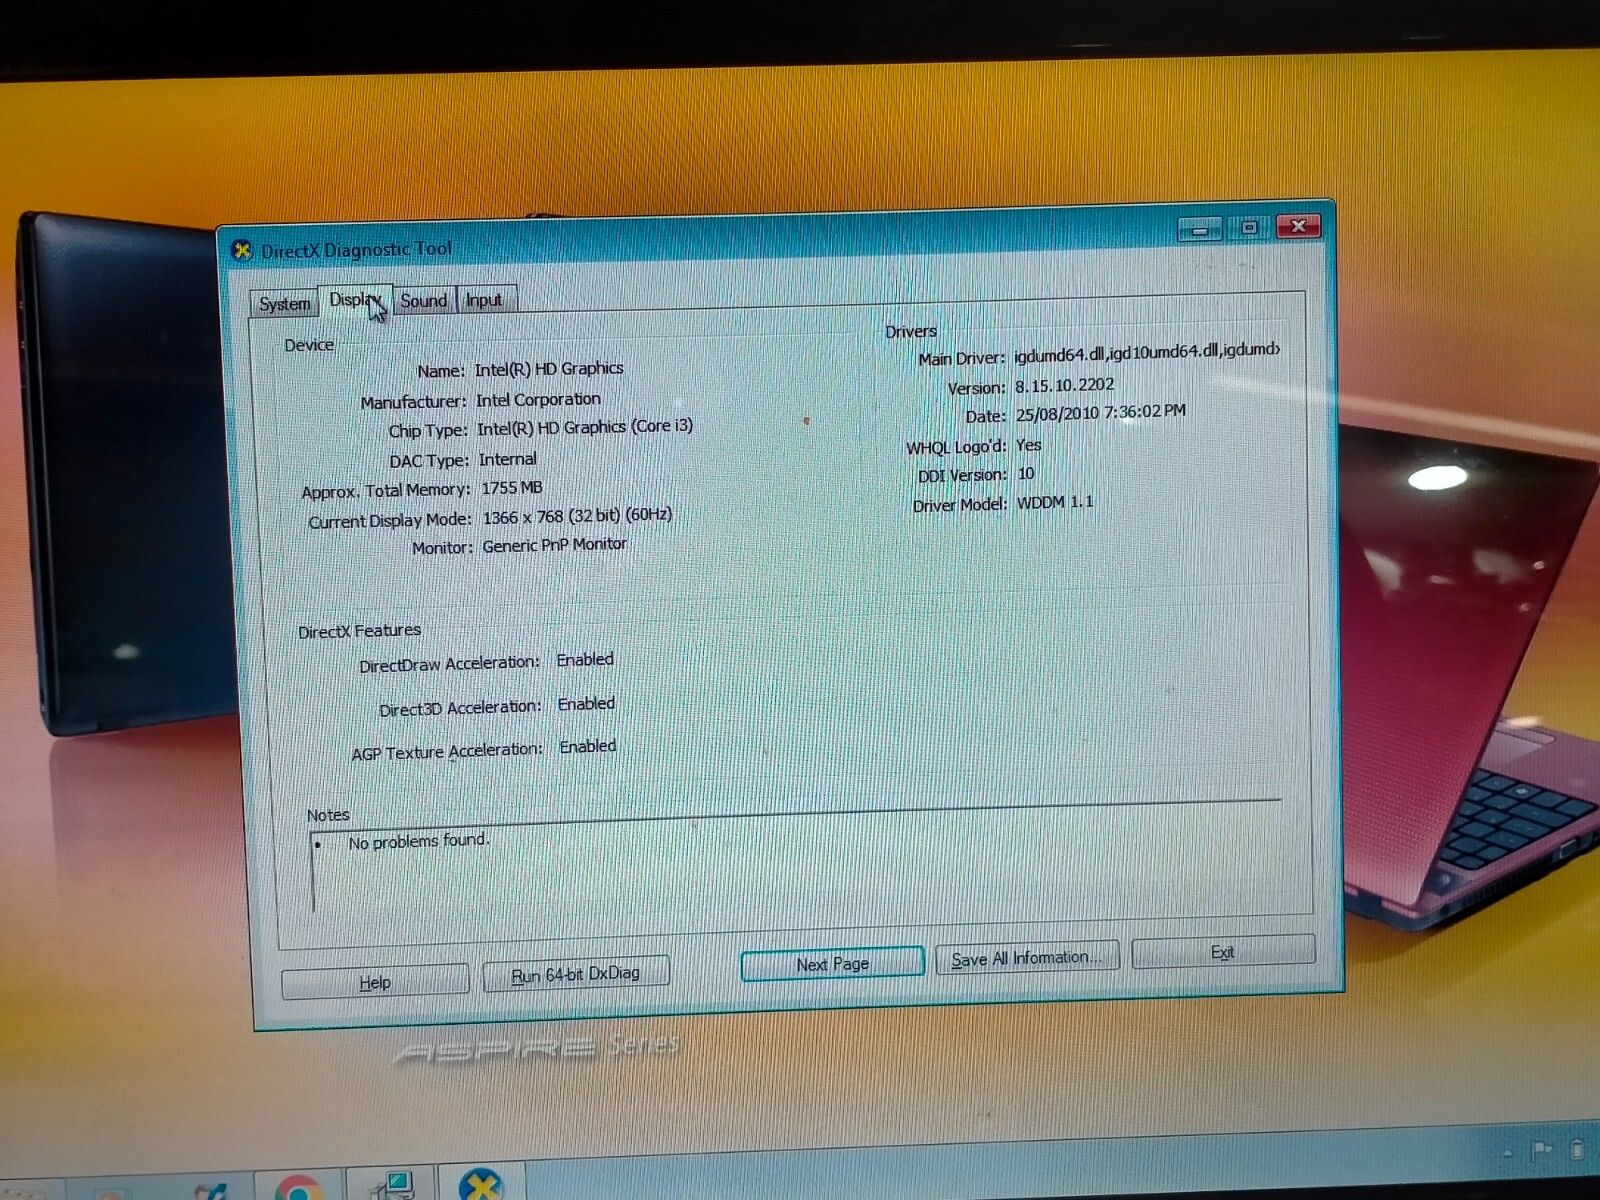The width and height of the screenshot is (1600, 1200).
Task: Click total memory value '1755 MB'
Action: pos(512,488)
